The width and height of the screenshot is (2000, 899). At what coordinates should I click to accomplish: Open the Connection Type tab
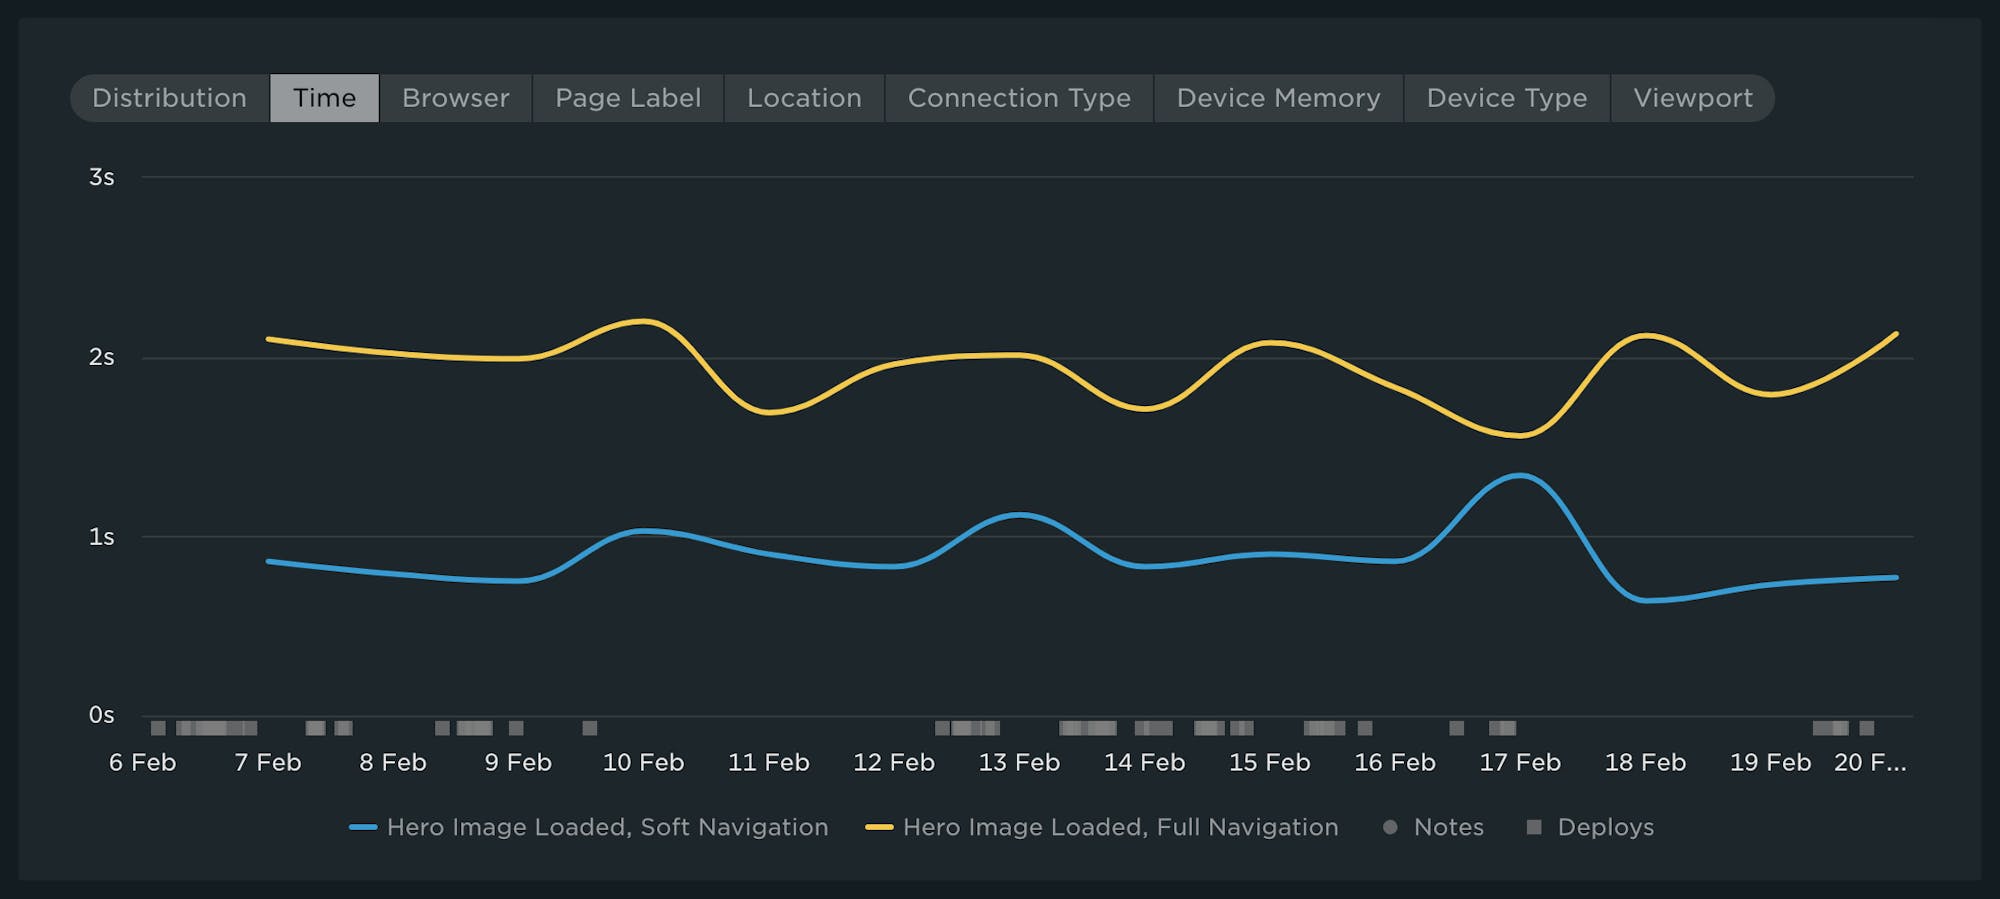pos(1019,98)
